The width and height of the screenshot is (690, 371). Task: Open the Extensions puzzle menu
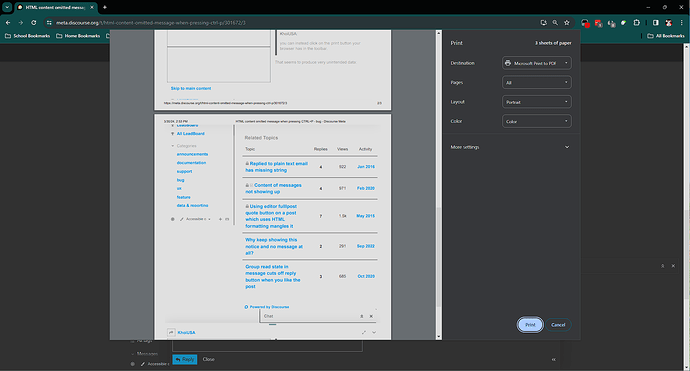point(636,22)
